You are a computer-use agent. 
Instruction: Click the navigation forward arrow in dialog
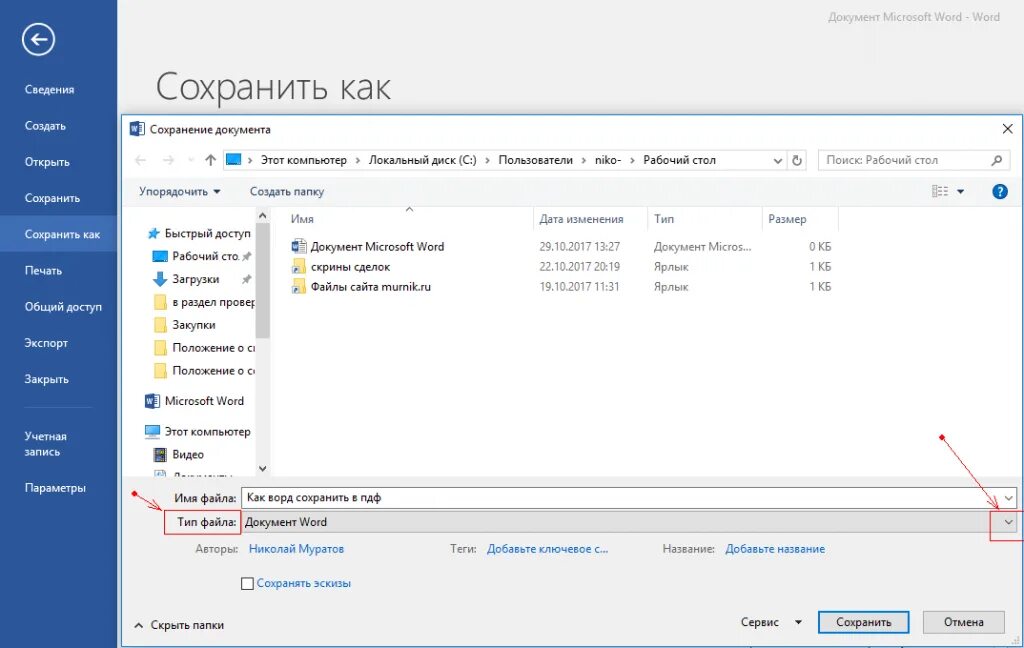(x=168, y=160)
